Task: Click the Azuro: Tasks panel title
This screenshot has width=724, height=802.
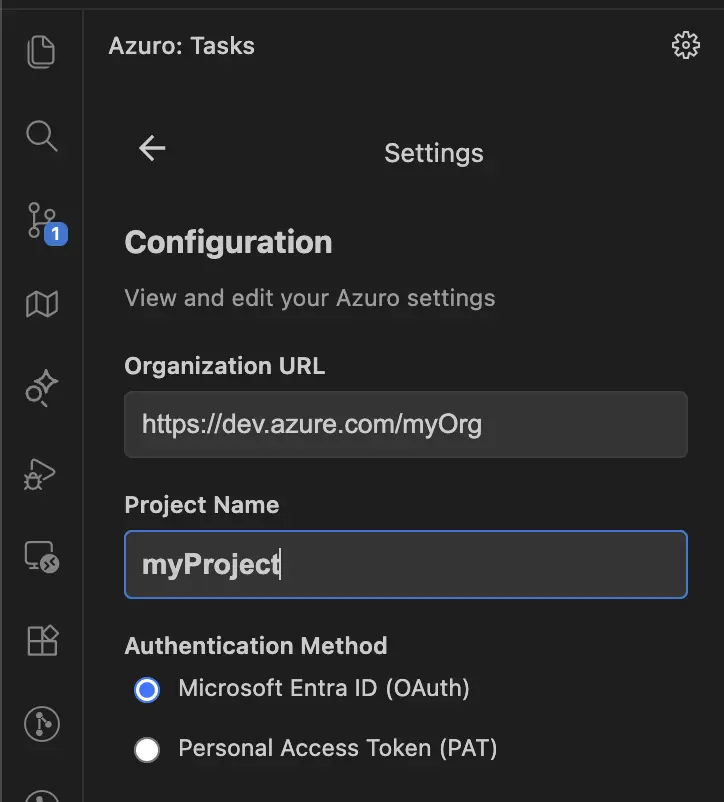Action: click(182, 46)
